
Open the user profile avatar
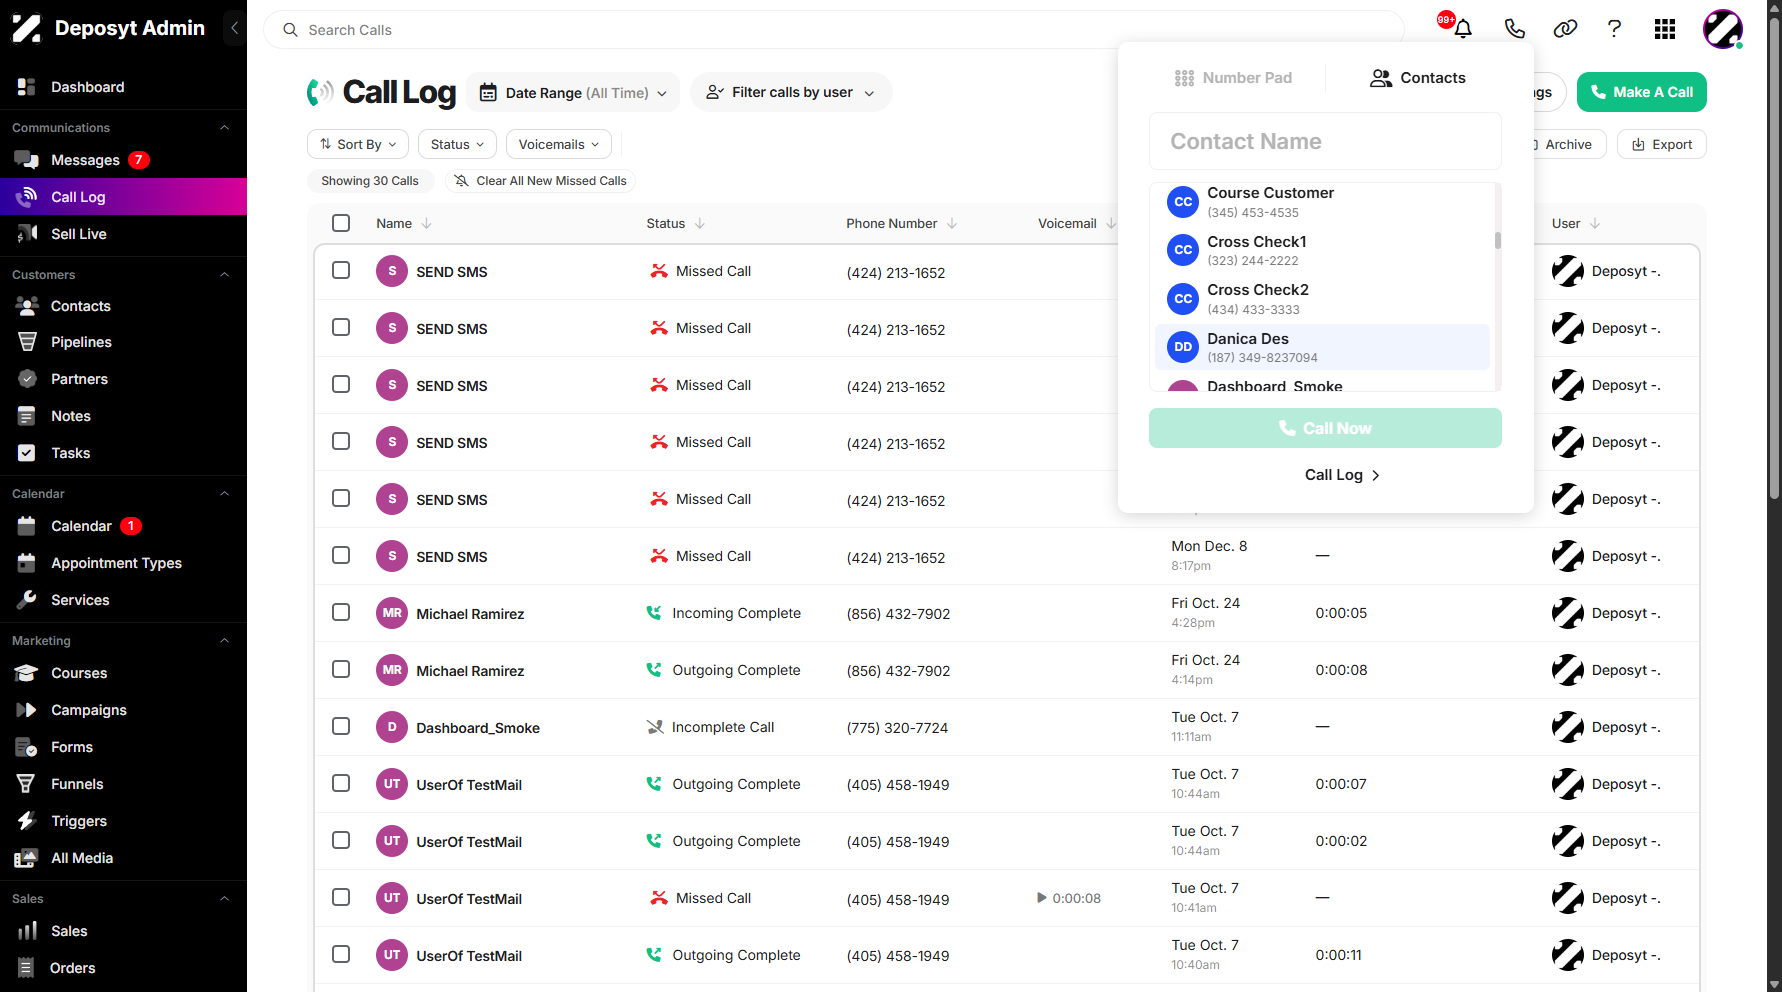point(1723,29)
